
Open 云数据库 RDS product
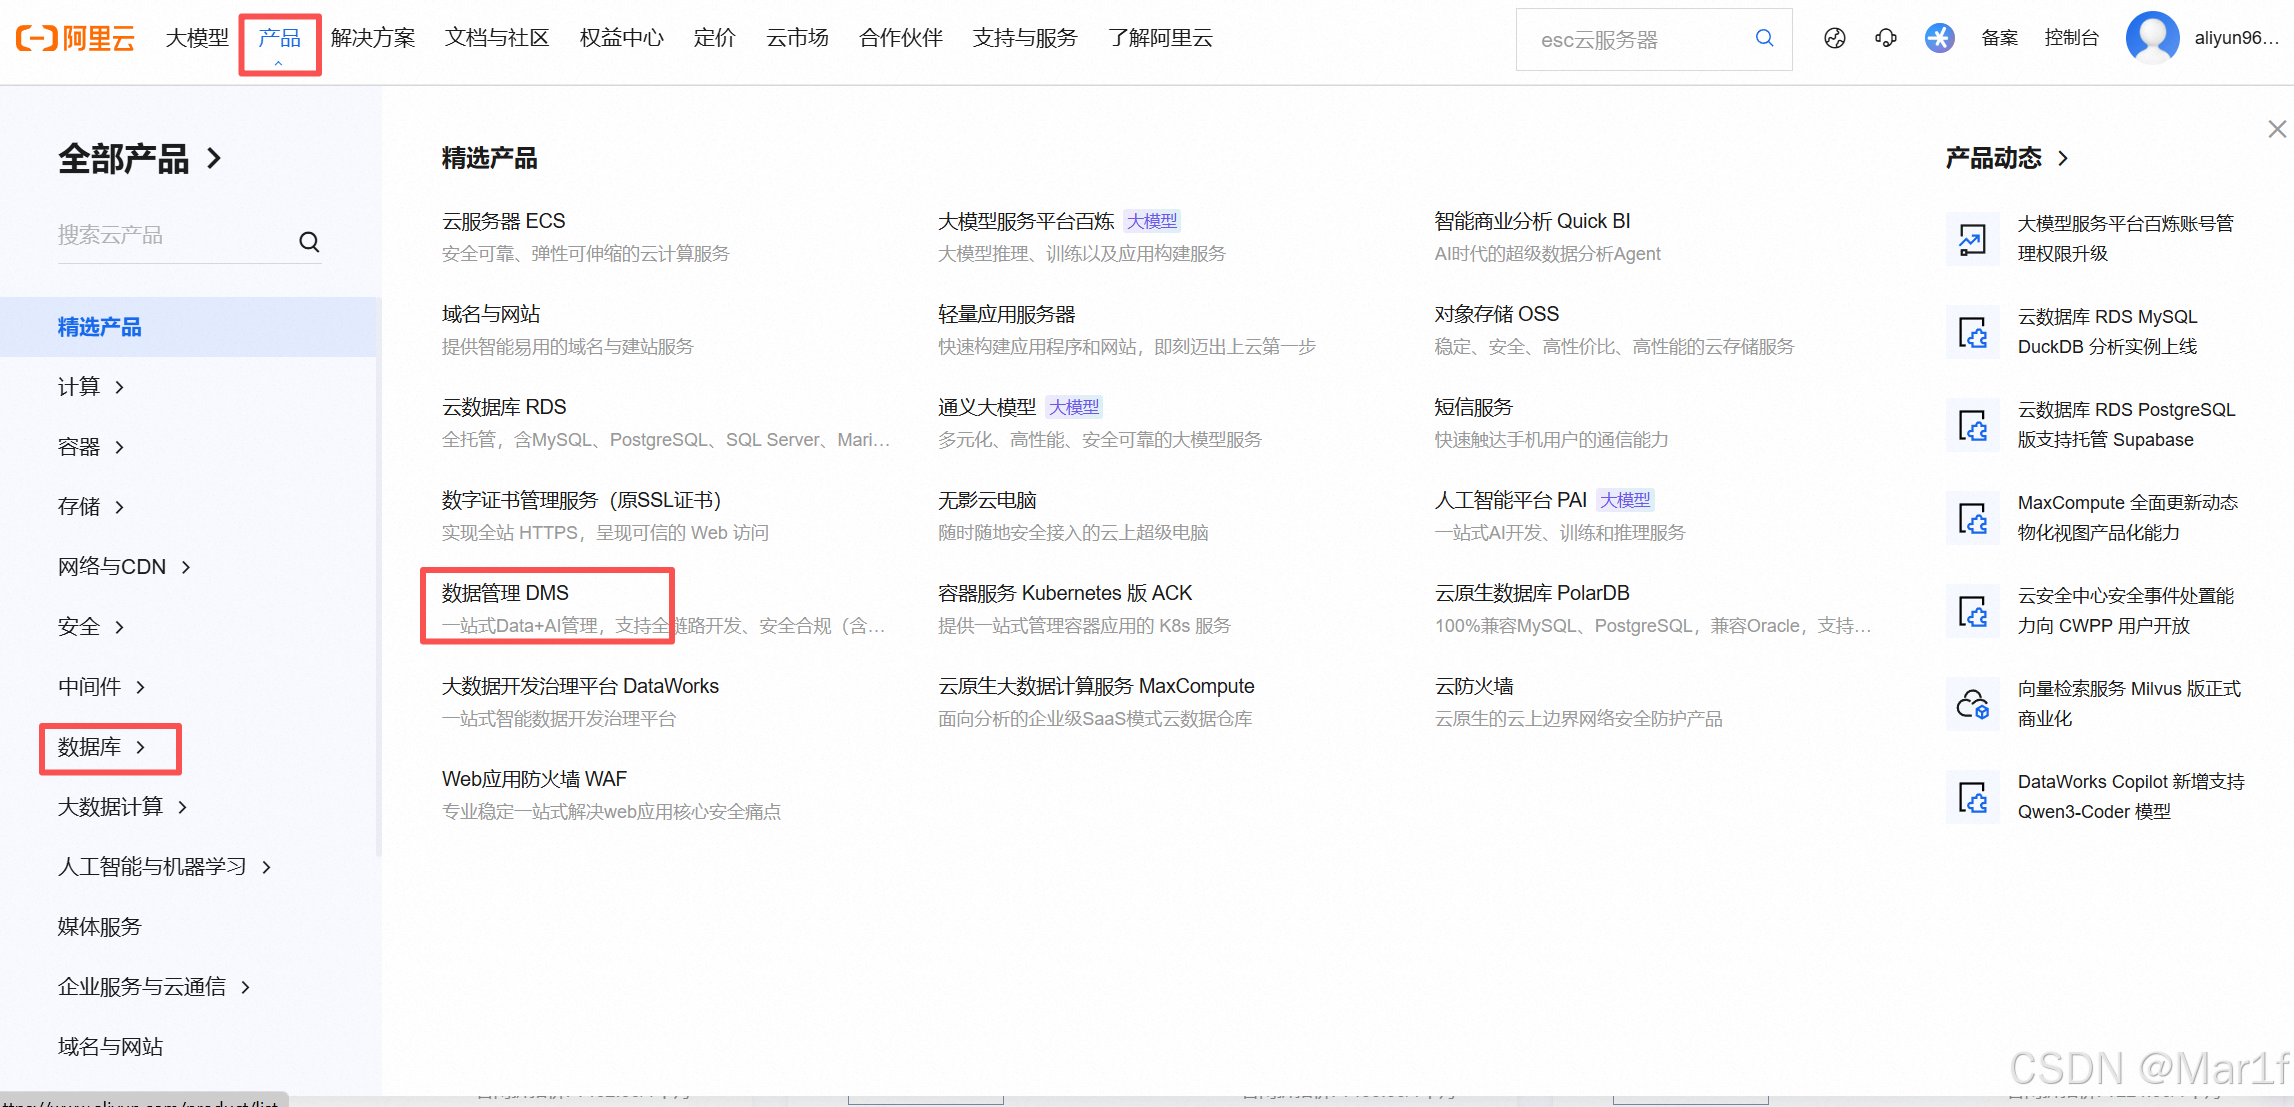point(504,407)
